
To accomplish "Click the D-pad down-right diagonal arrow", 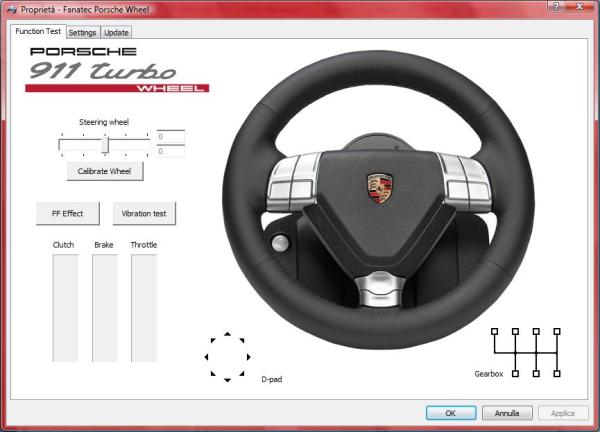I will [x=242, y=373].
